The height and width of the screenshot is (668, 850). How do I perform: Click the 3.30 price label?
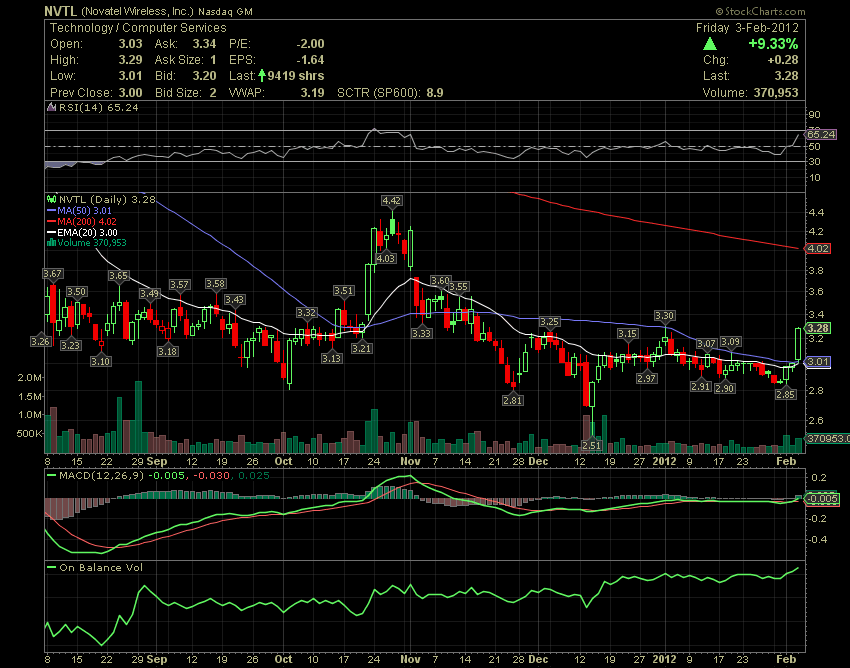(x=664, y=316)
